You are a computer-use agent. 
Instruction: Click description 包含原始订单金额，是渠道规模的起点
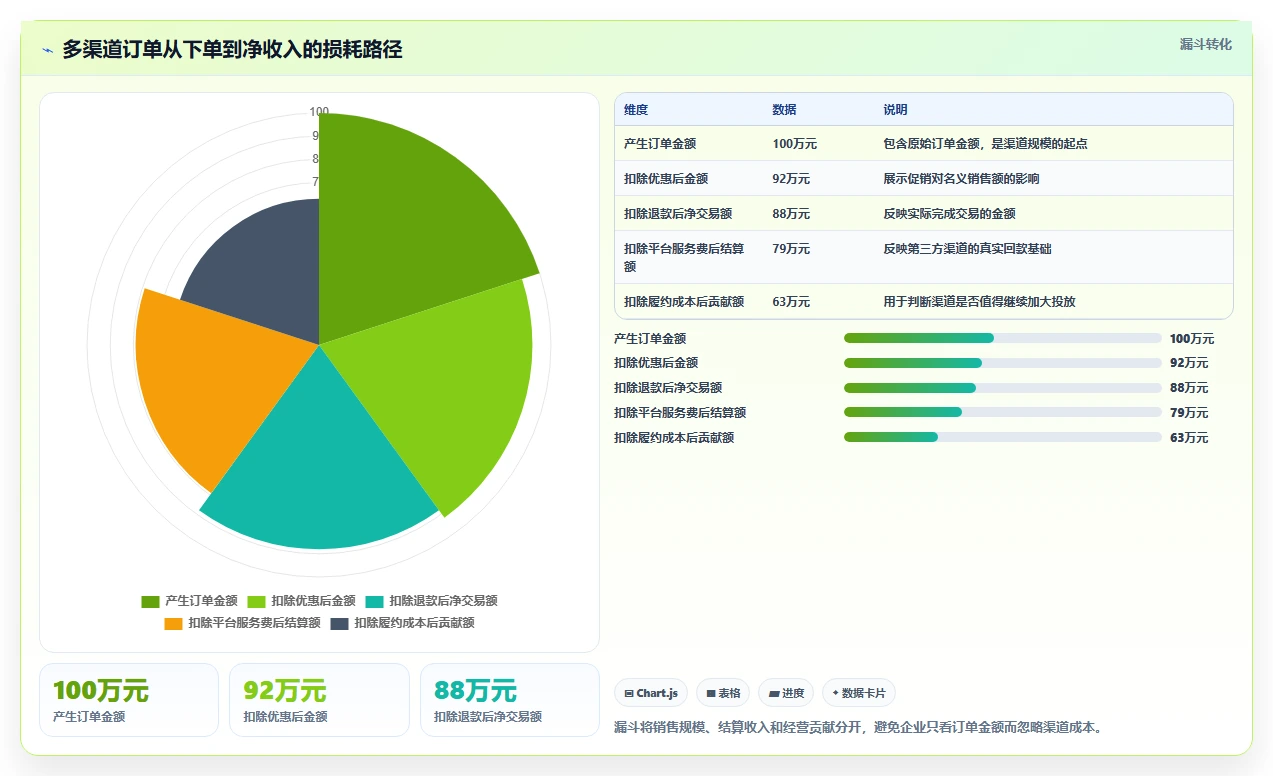pos(985,144)
